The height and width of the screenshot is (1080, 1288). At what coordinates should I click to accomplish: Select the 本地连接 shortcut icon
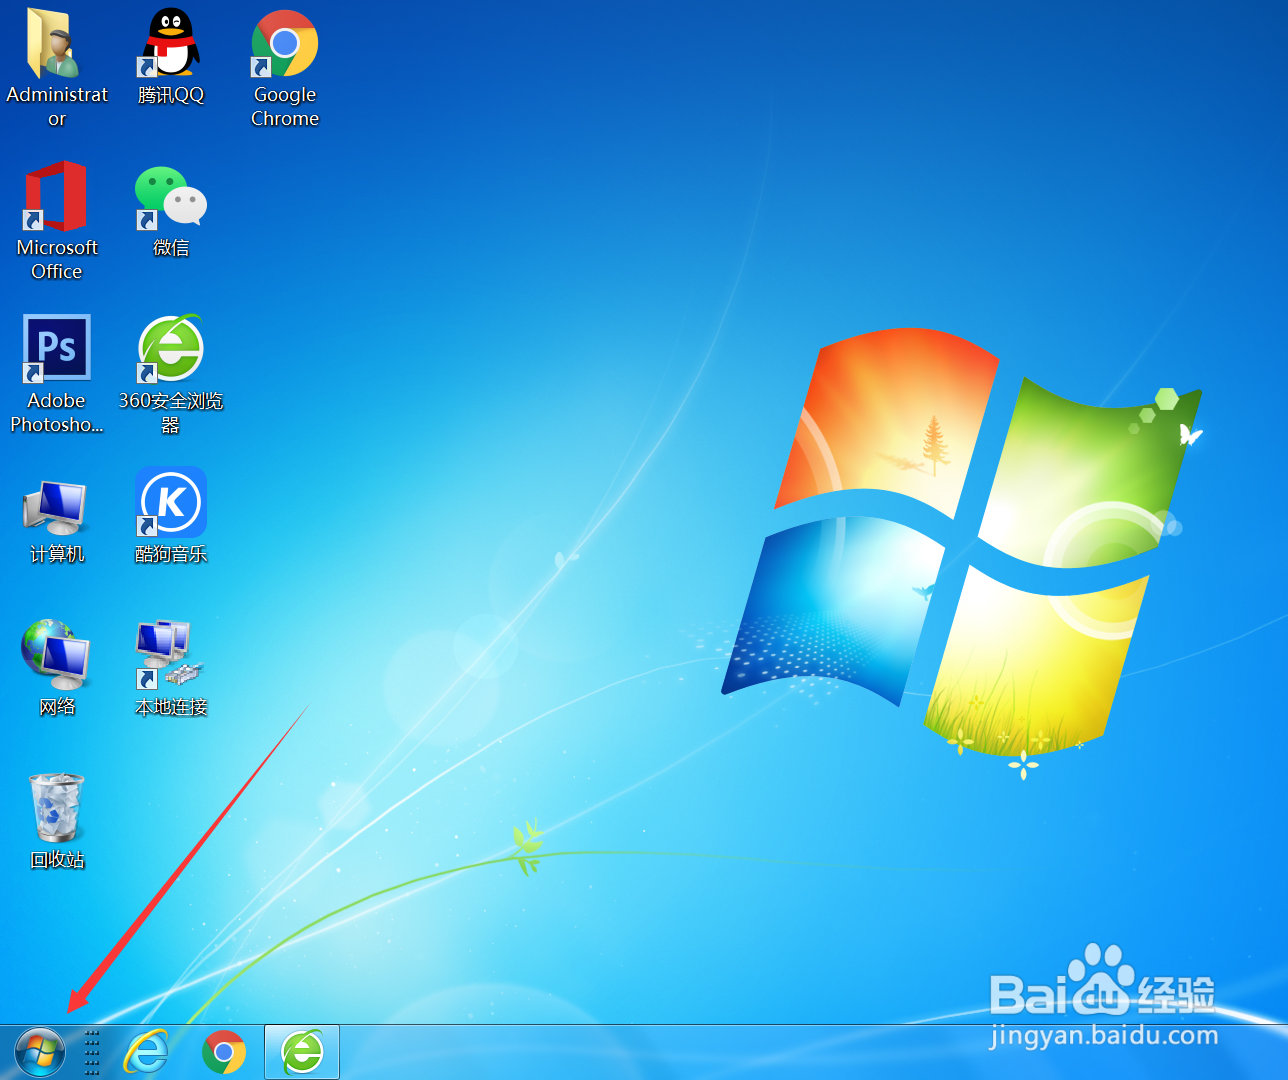coord(170,655)
